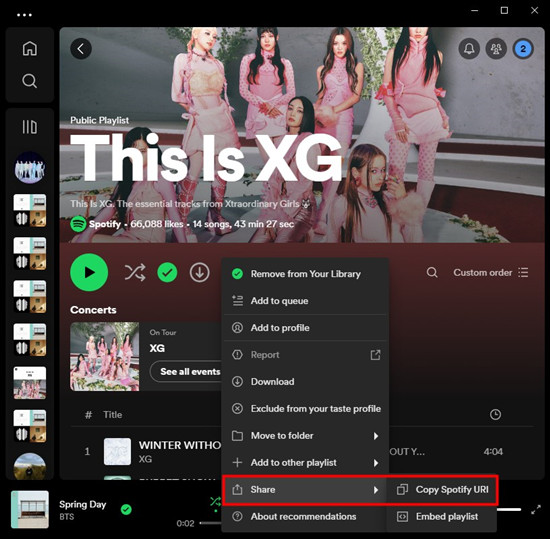Open the BTS artist link in player
Image resolution: width=550 pixels, height=539 pixels.
(x=67, y=517)
